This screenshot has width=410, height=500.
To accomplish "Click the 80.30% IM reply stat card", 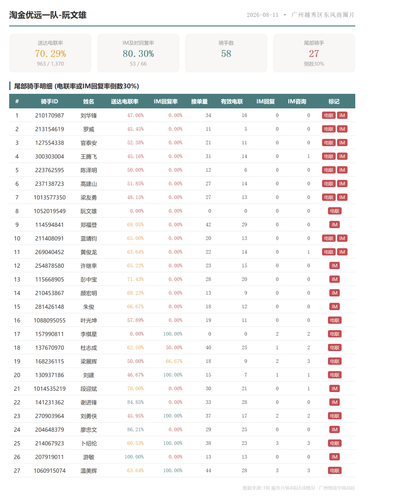I will pos(138,53).
